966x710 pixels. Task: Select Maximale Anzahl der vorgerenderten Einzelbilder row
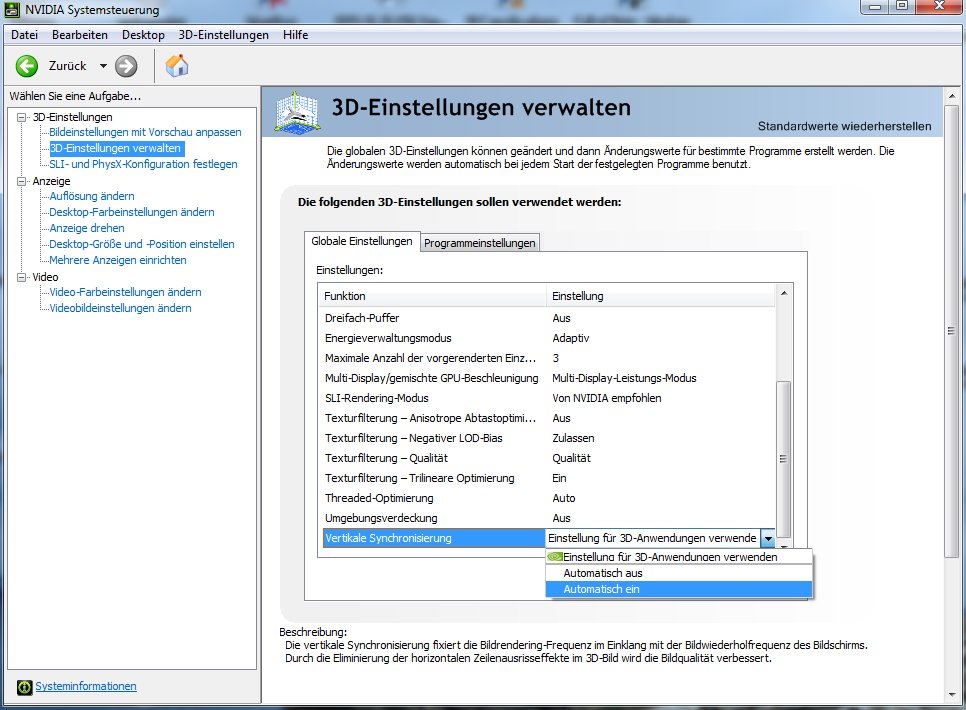(547, 358)
